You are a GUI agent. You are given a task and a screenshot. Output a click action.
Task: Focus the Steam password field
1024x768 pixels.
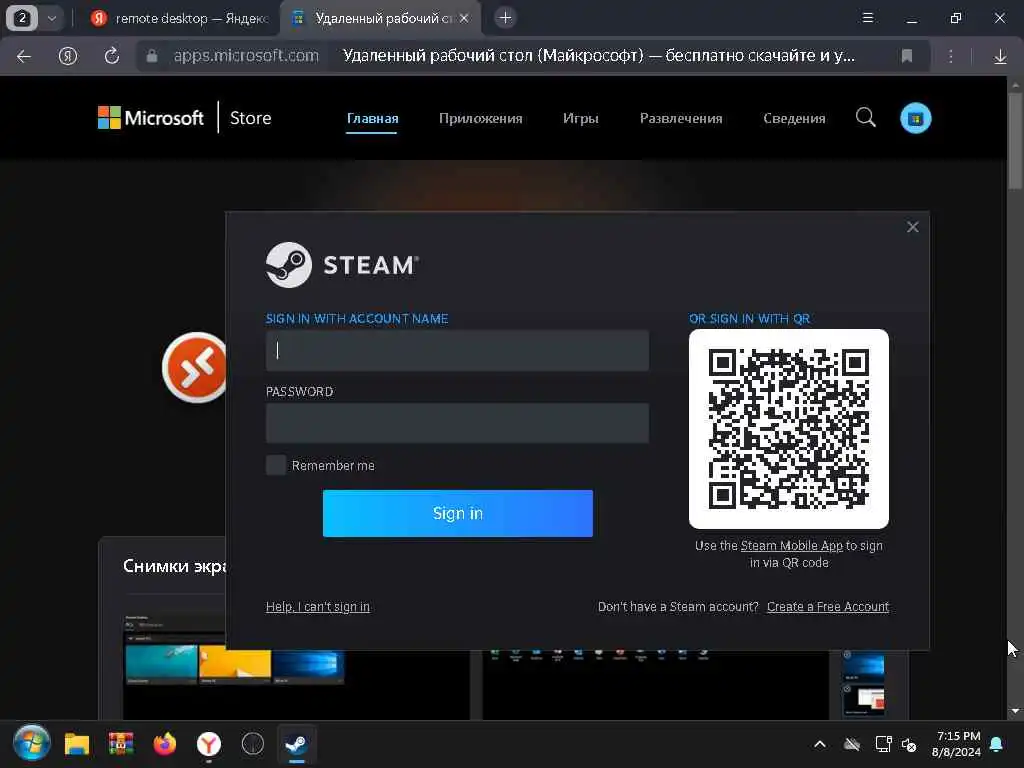pos(457,423)
